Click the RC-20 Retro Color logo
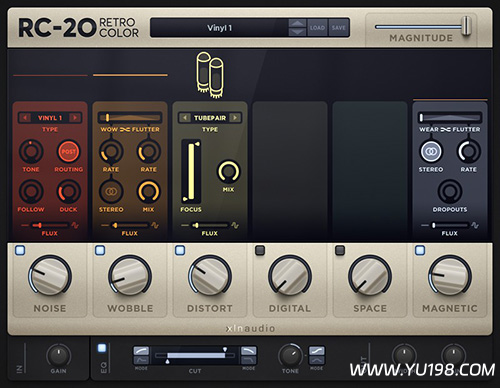500x388 pixels. (79, 28)
